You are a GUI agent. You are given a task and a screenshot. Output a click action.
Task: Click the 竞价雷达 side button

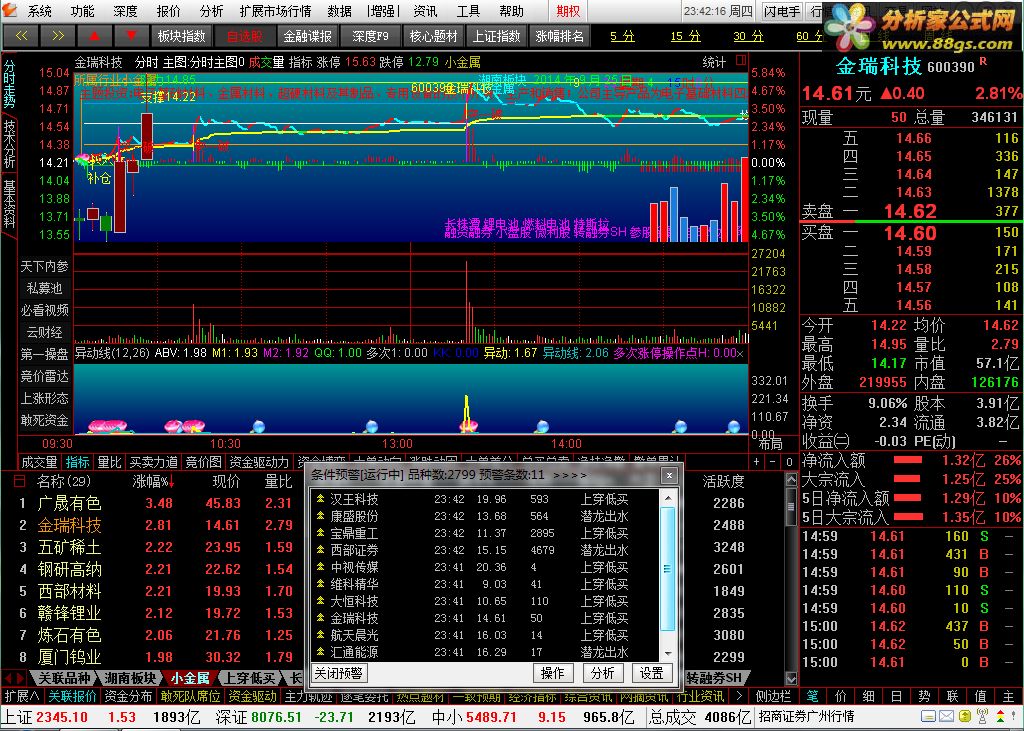point(44,376)
